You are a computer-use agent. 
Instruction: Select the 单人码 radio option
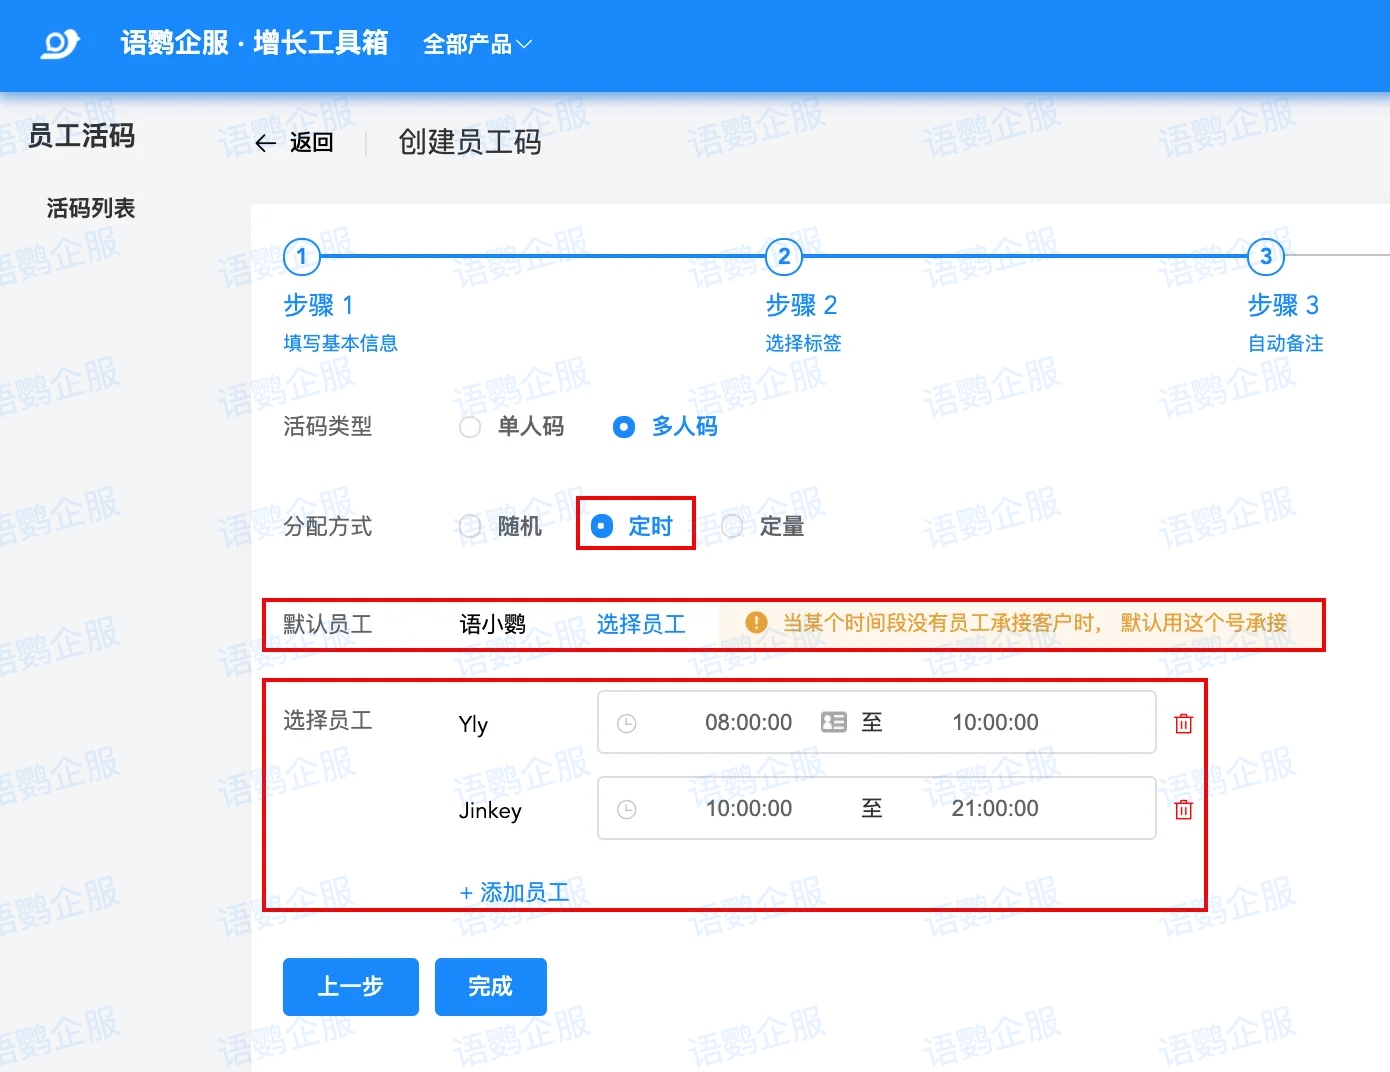pos(470,427)
